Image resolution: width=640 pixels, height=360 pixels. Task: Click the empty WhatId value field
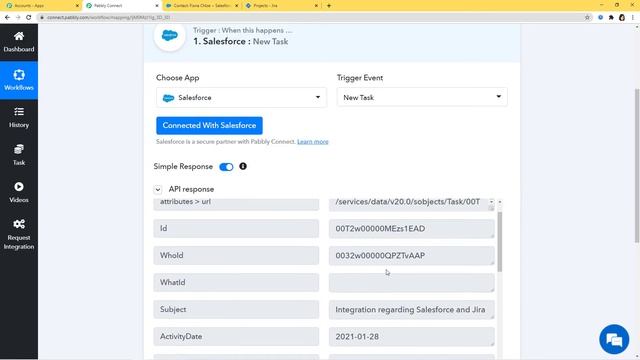tap(411, 282)
